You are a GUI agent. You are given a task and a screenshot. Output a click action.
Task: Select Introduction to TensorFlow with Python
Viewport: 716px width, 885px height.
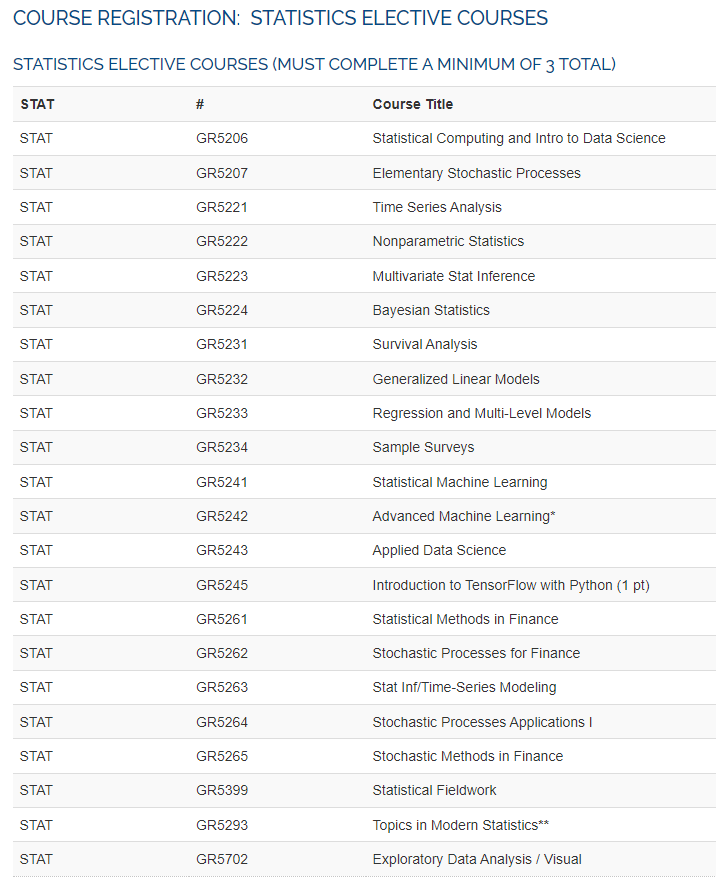click(x=510, y=585)
